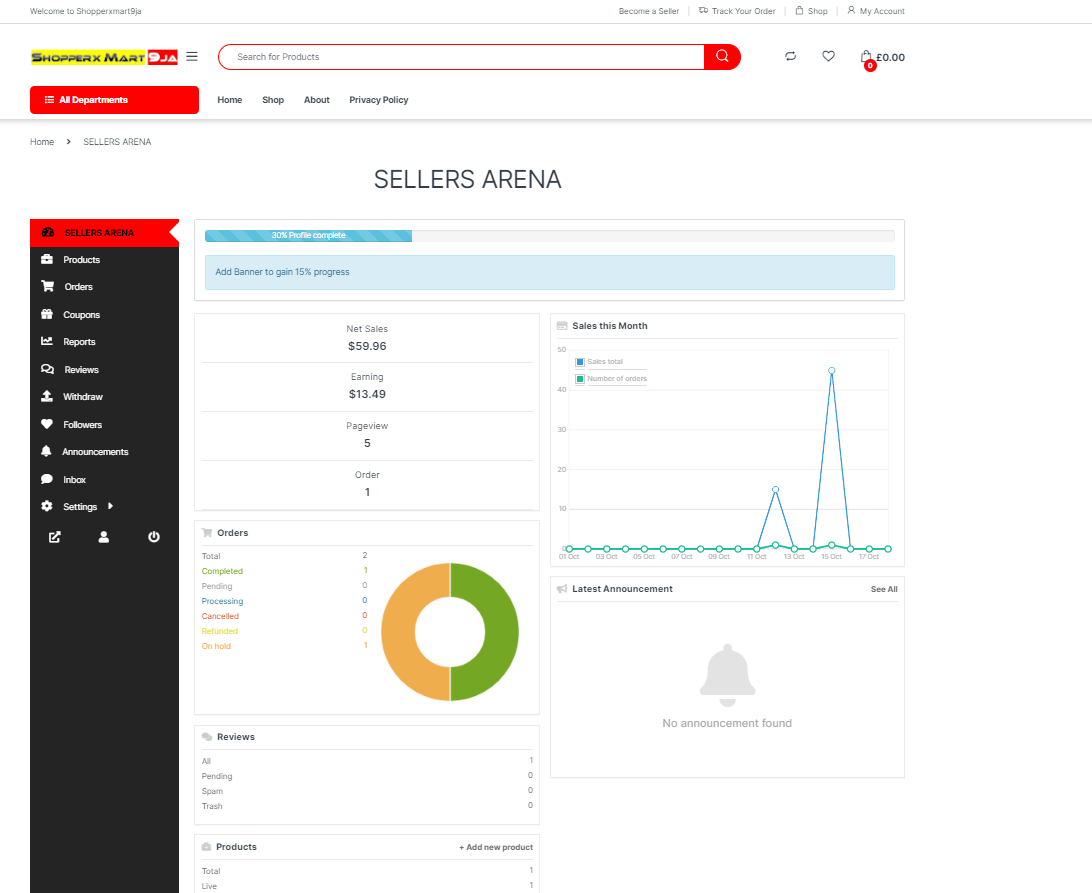Click the large bell in Latest Announcement
The height and width of the screenshot is (893, 1092).
(727, 675)
